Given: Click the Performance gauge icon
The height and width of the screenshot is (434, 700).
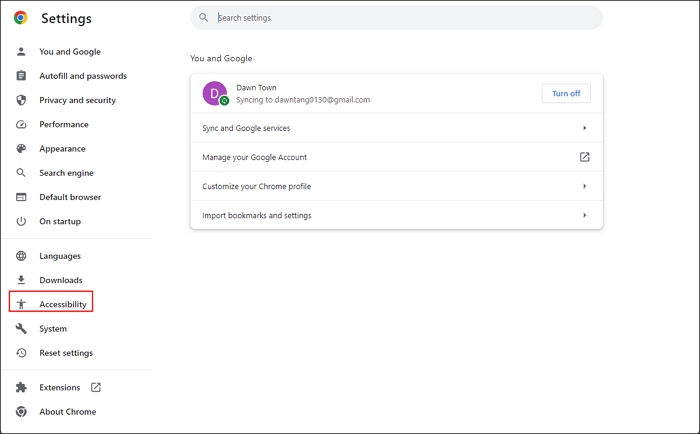Looking at the screenshot, I should [21, 125].
